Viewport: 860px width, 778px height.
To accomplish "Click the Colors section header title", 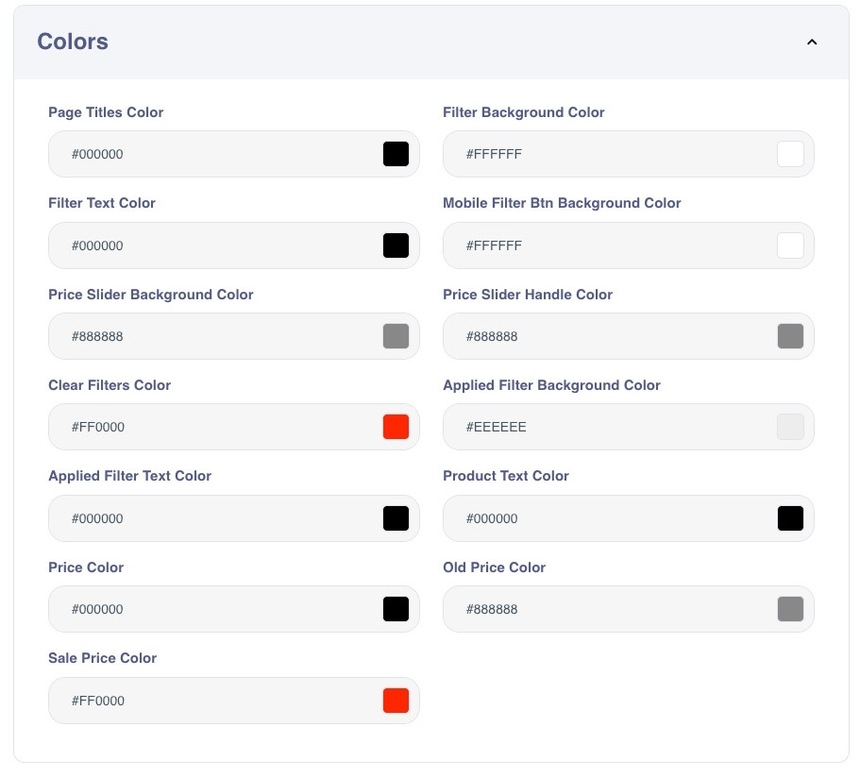I will [73, 42].
